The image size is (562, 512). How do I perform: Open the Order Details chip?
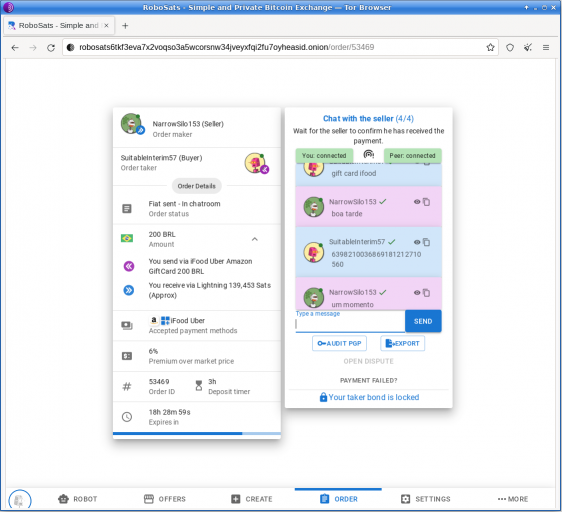[x=196, y=186]
